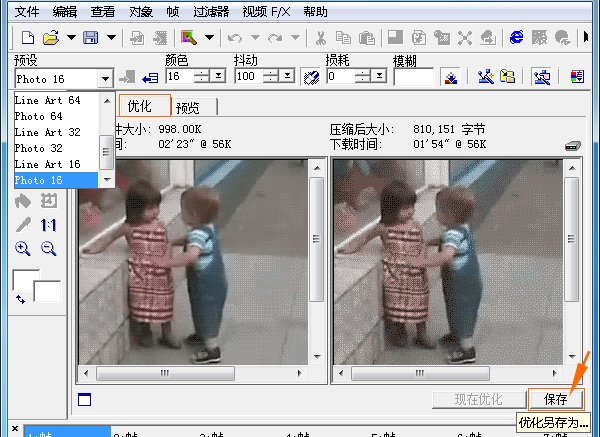The width and height of the screenshot is (600, 437).
Task: Click the 1:1 actual size icon
Action: (48, 225)
